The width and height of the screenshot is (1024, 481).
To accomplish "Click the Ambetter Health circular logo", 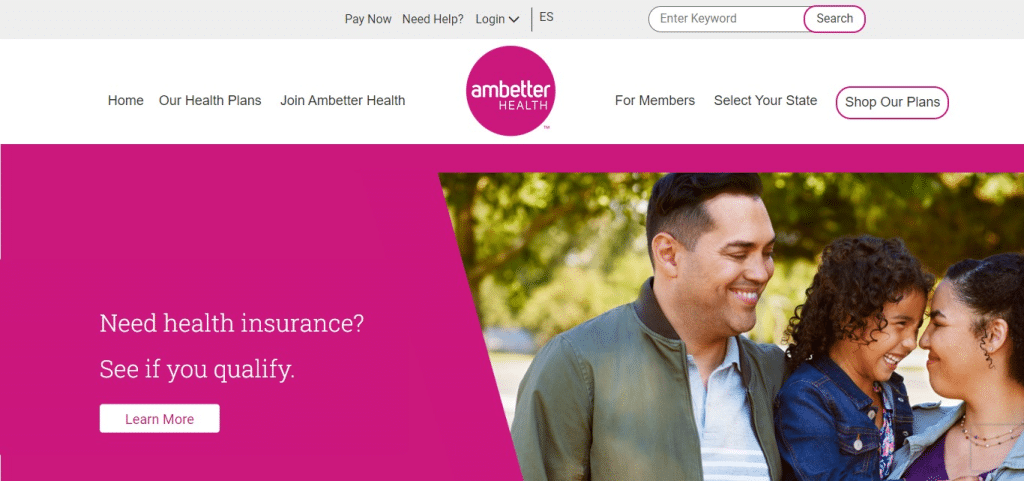I will [511, 91].
